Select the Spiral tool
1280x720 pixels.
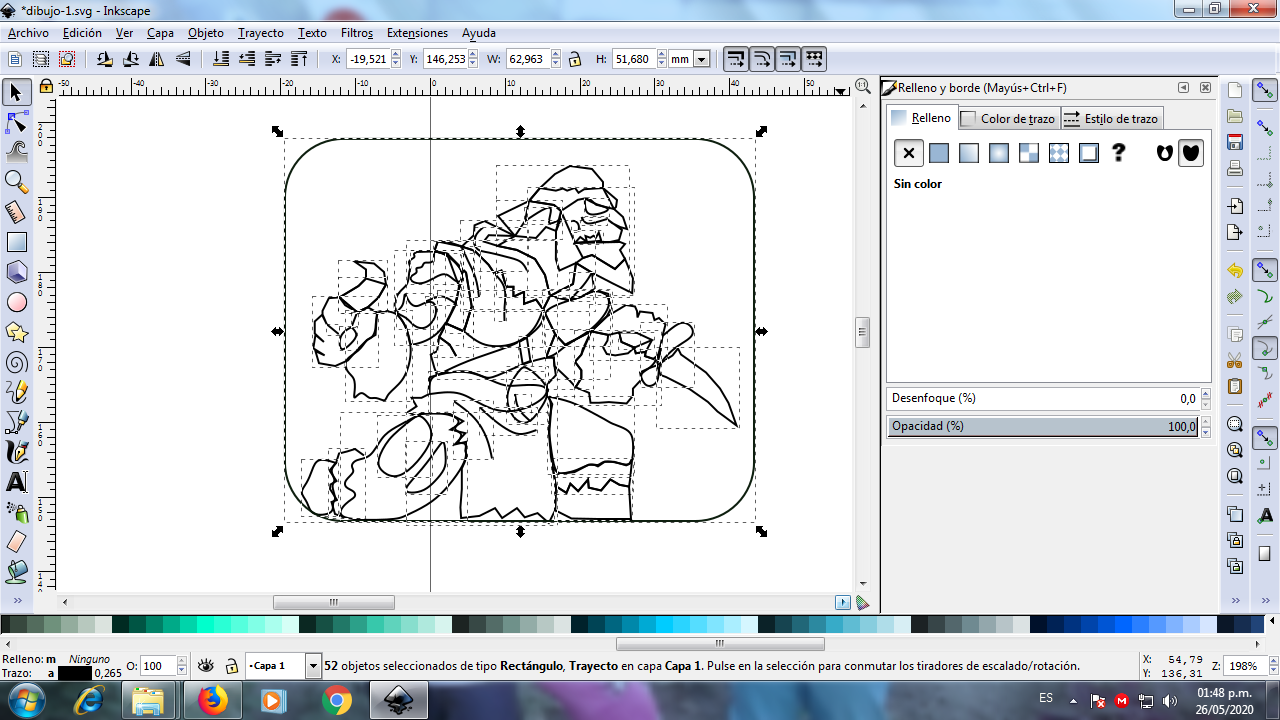tap(16, 362)
